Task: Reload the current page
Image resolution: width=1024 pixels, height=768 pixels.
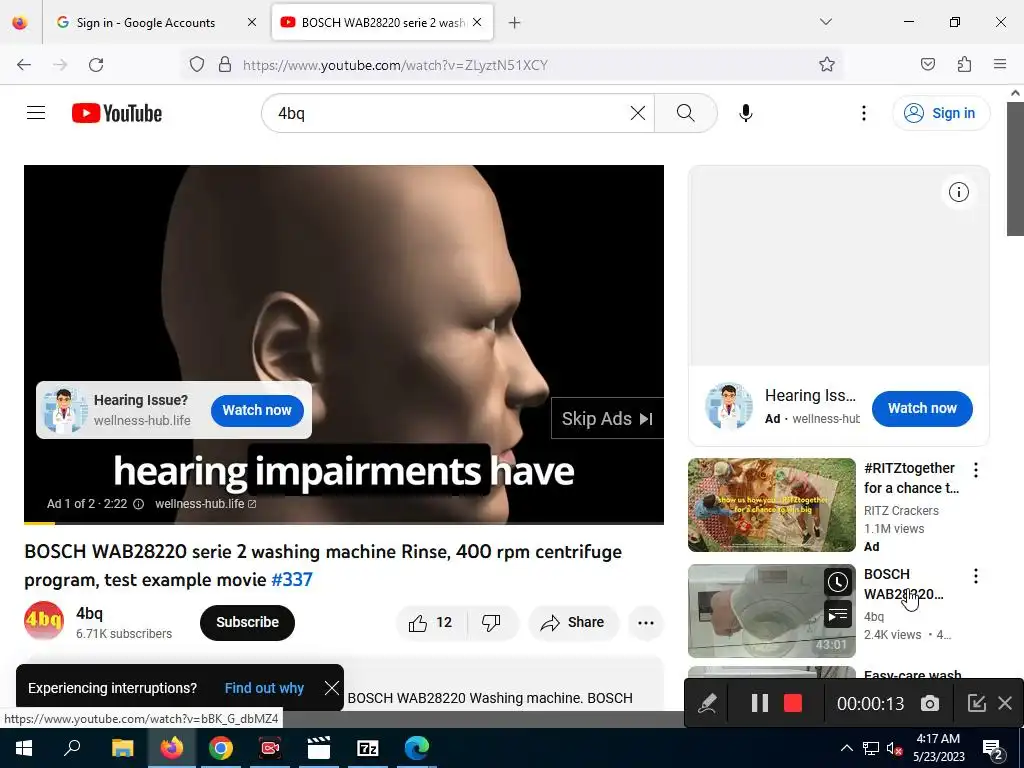Action: click(96, 65)
